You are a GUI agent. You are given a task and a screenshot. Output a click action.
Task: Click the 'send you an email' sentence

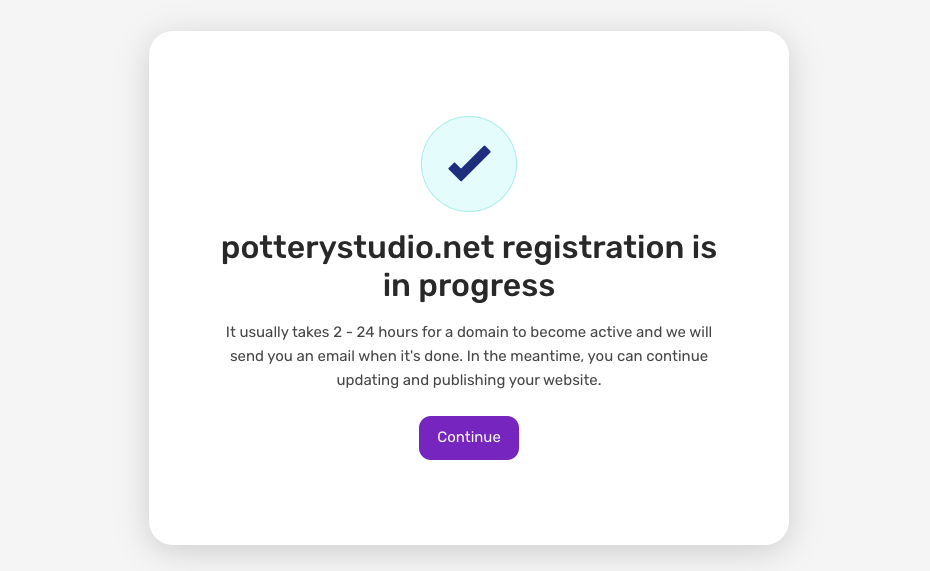pos(292,356)
